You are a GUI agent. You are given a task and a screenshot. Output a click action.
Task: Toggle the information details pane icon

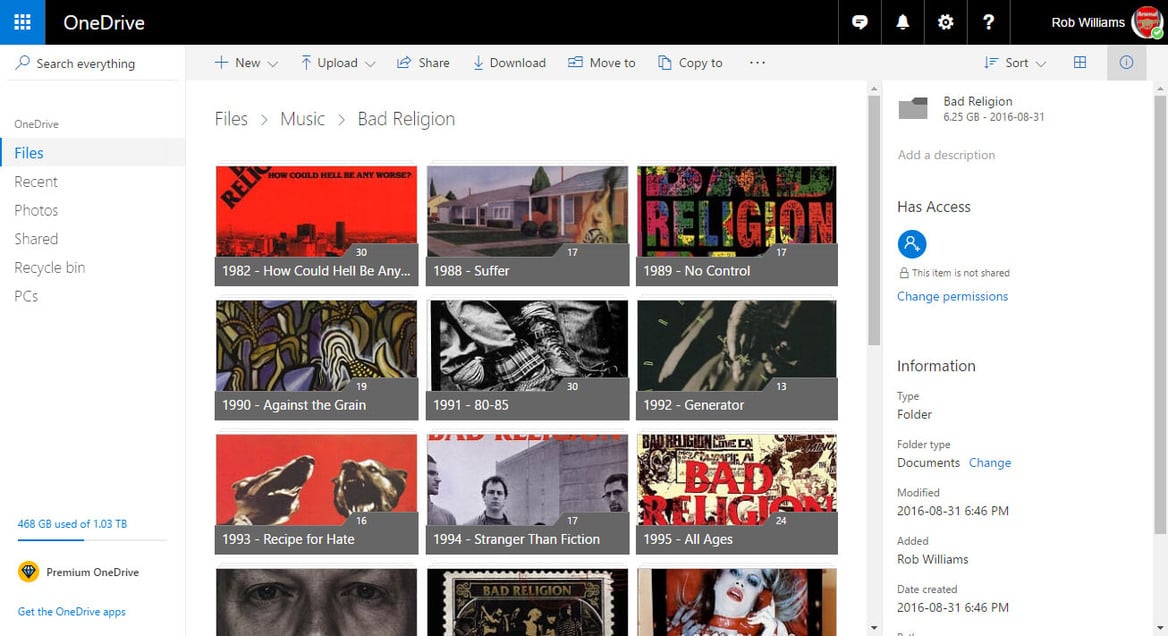(x=1126, y=63)
